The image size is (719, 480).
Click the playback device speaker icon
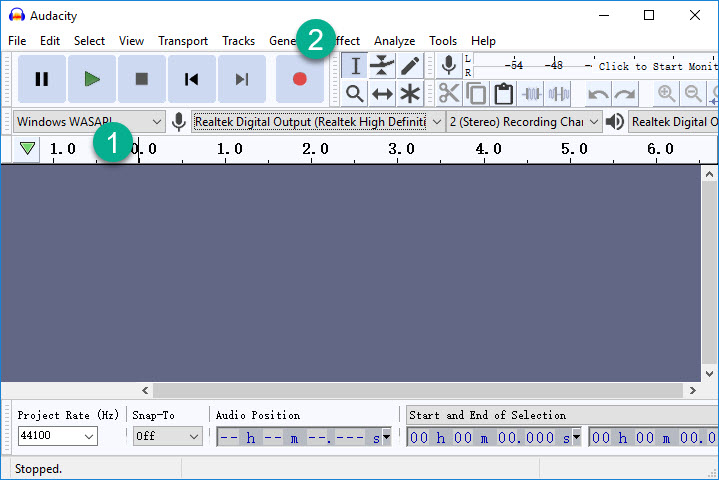[x=615, y=121]
